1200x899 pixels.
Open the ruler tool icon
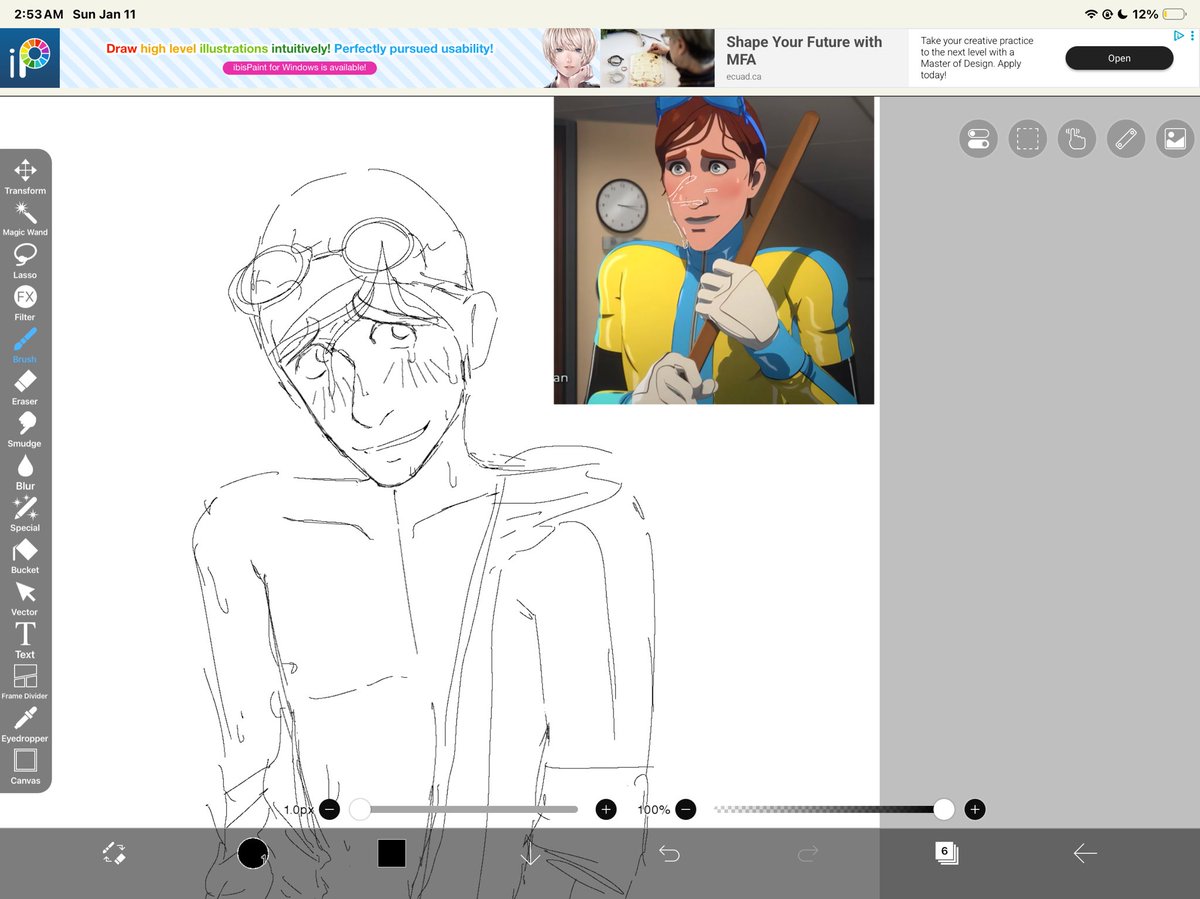[1126, 139]
